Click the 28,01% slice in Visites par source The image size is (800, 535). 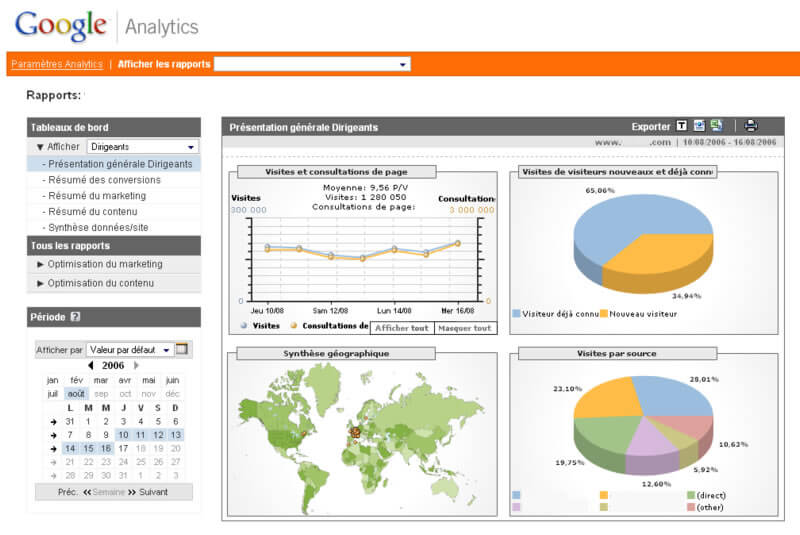[673, 395]
